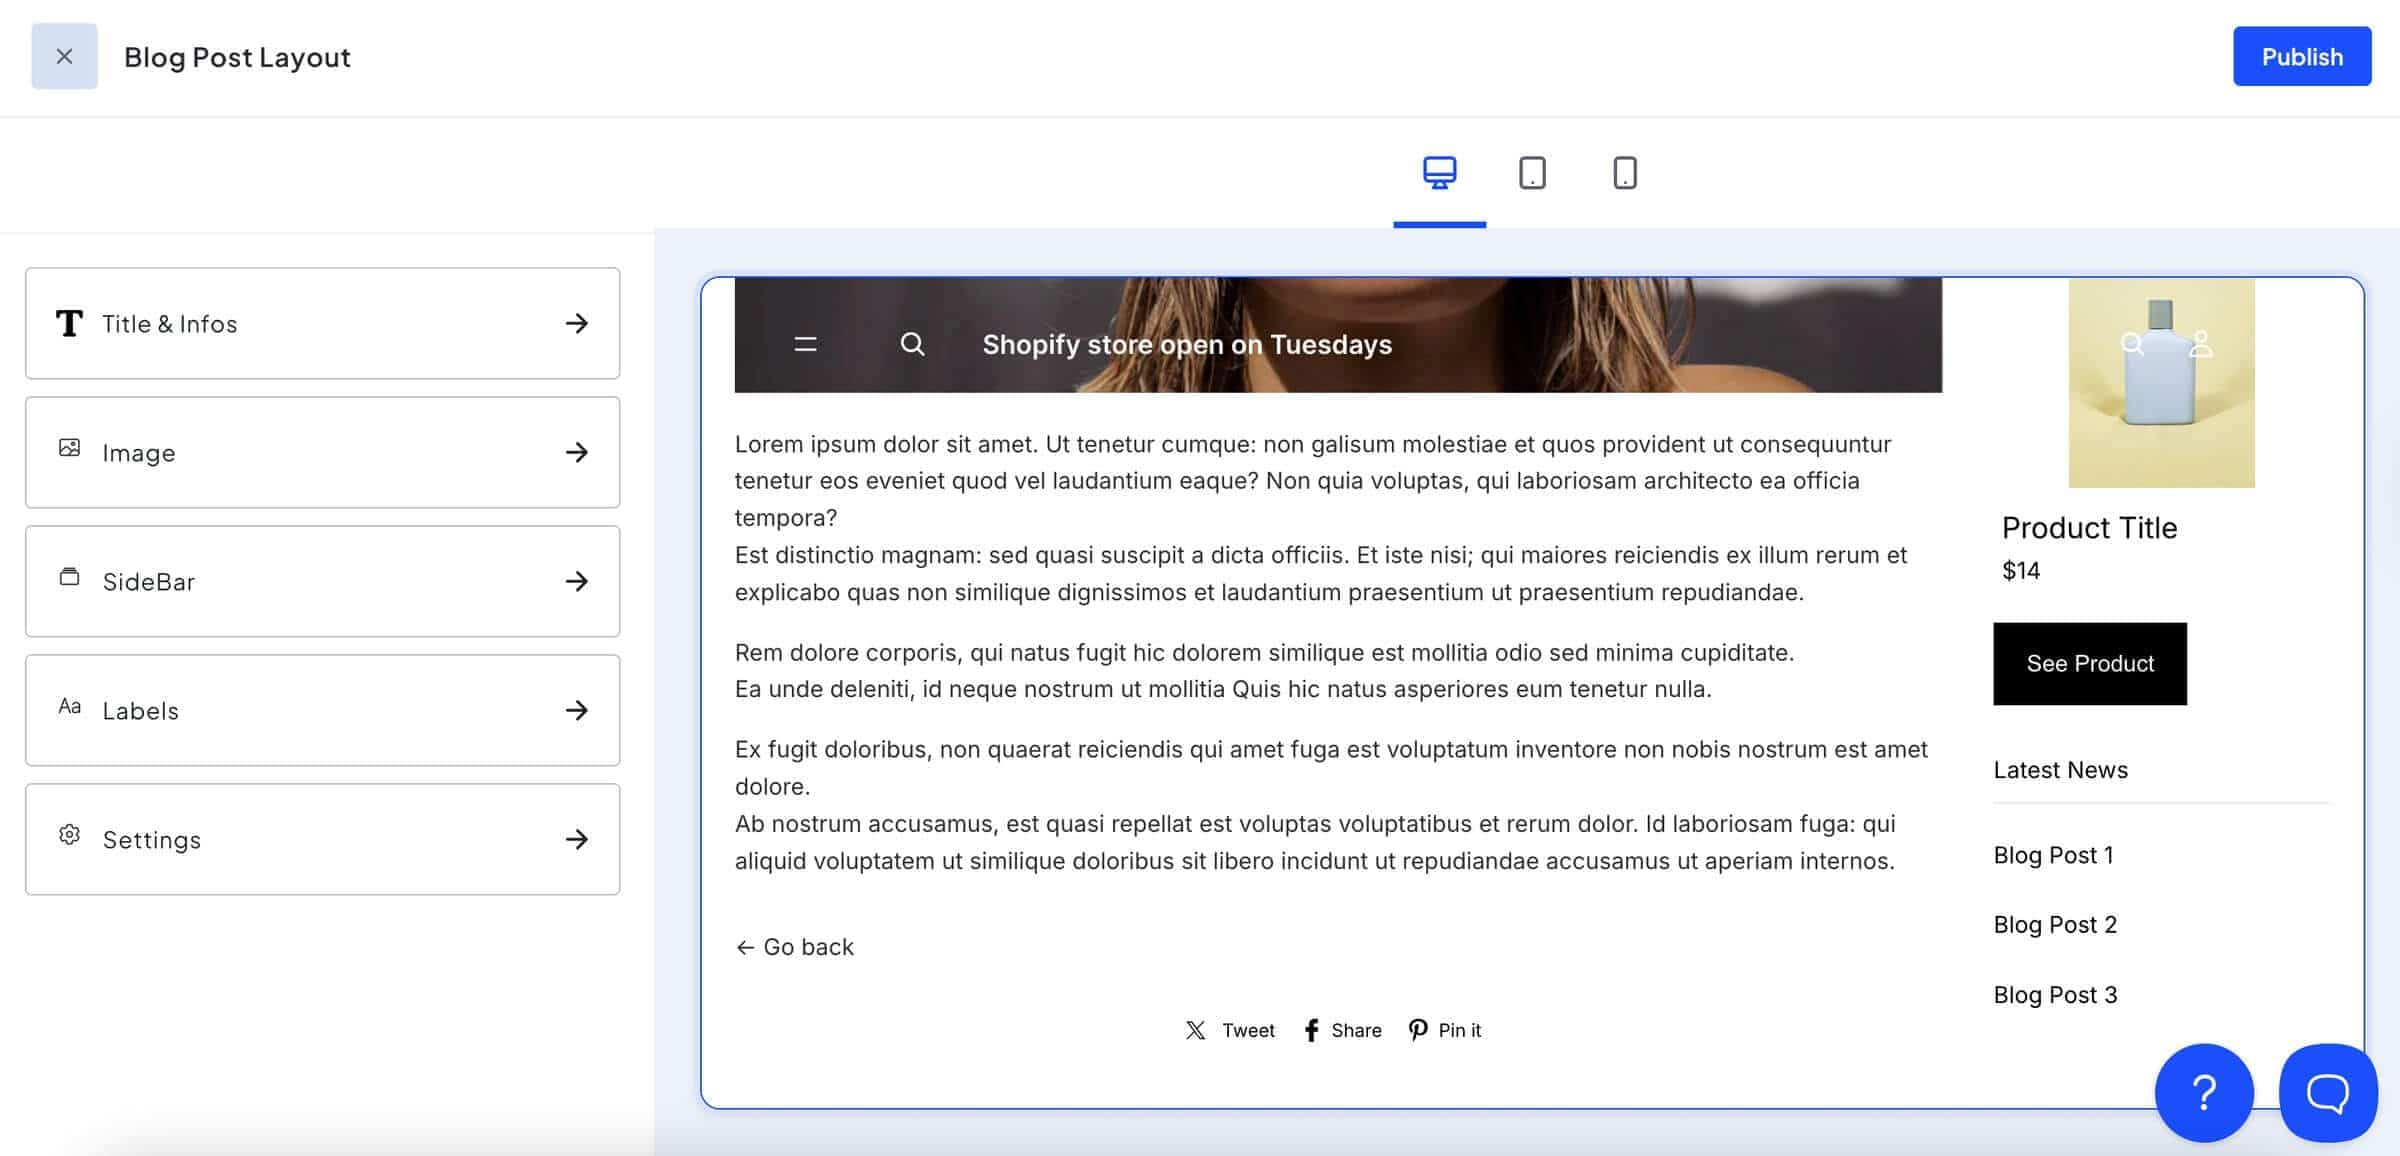Click the gear icon beside Settings

coord(69,834)
